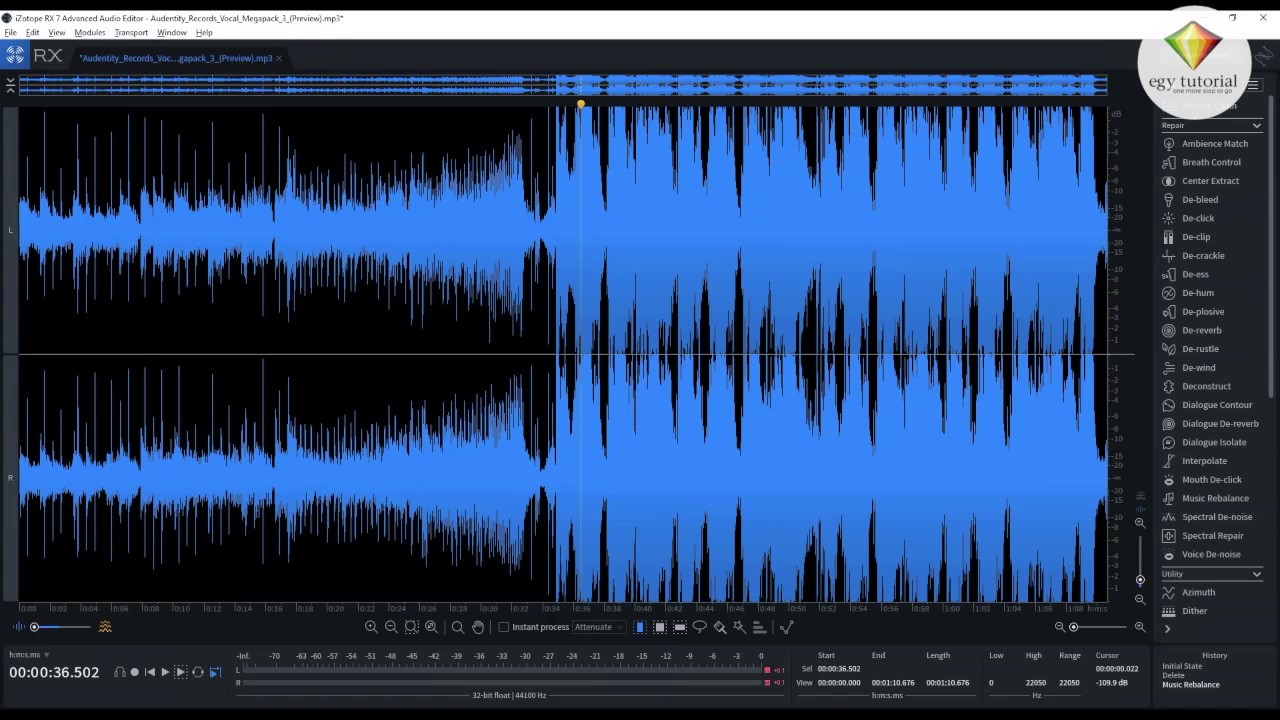Viewport: 1280px width, 720px height.
Task: Open the De-crackle module
Action: pyautogui.click(x=1193, y=256)
